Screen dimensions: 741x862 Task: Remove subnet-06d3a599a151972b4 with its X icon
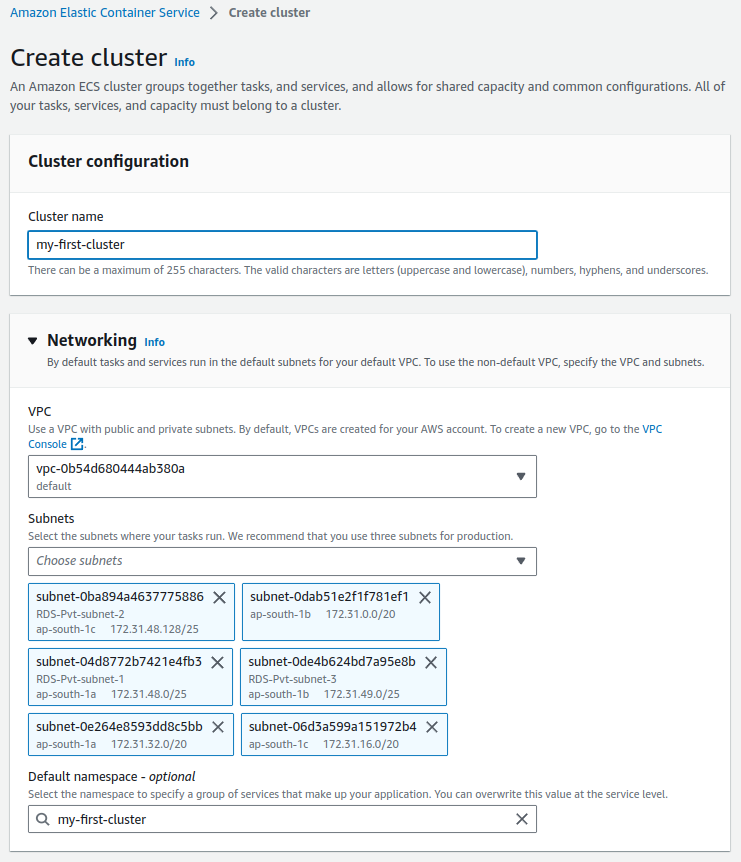pyautogui.click(x=432, y=727)
